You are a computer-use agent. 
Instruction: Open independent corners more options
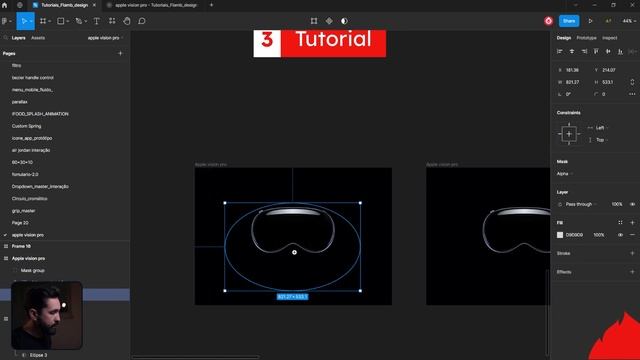[x=632, y=94]
